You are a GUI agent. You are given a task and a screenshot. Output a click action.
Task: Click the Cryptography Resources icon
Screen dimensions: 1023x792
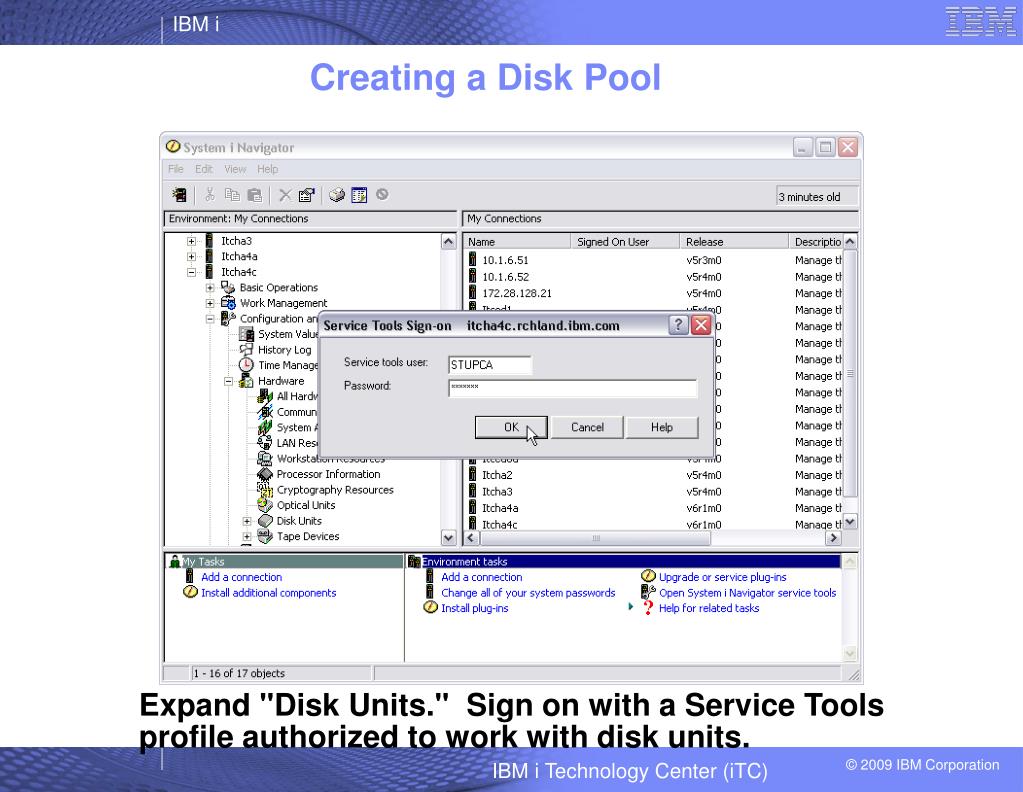coord(265,490)
